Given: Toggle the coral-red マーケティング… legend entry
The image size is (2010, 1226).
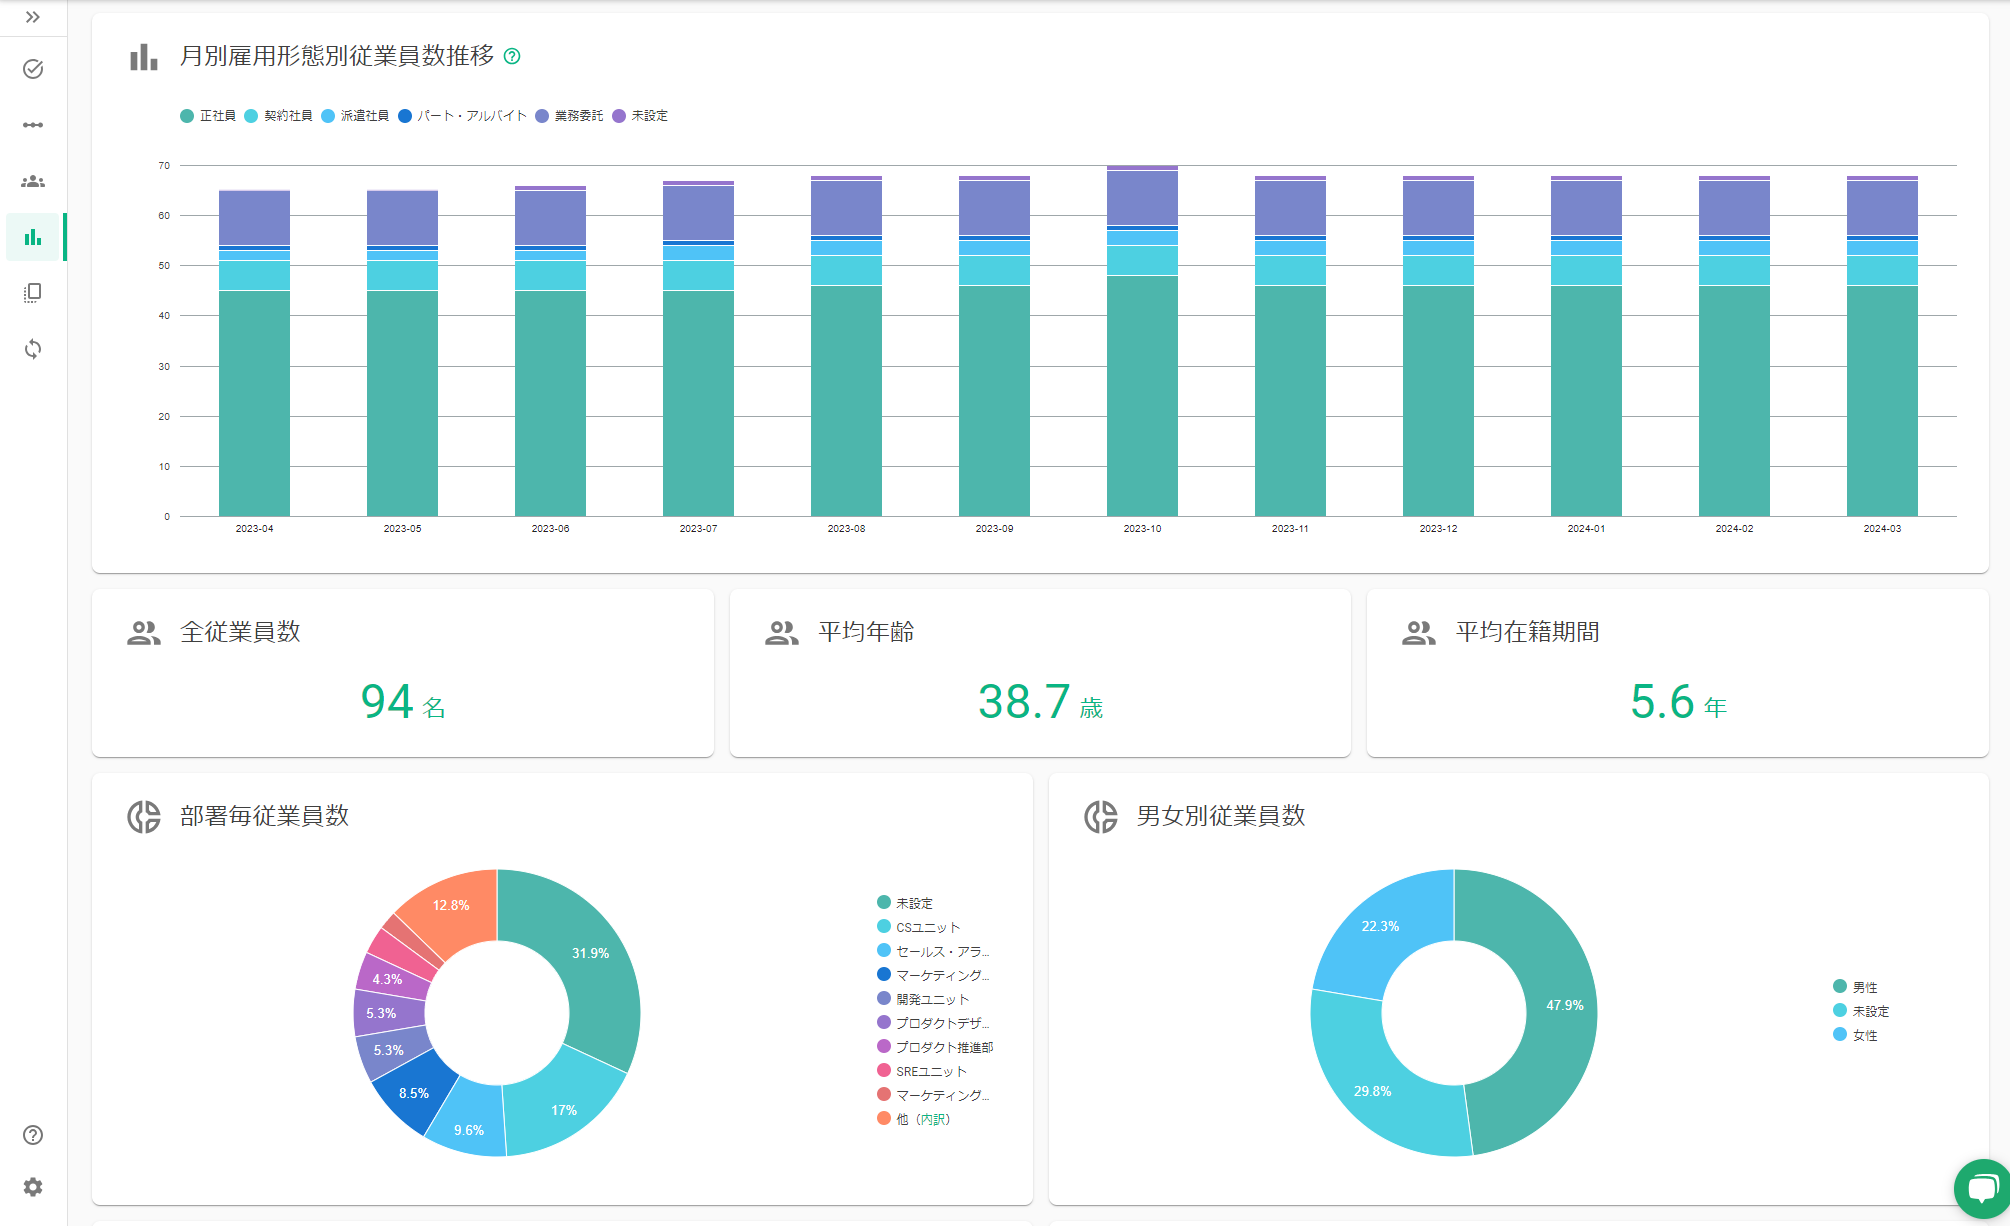Looking at the screenshot, I should click(x=933, y=1095).
